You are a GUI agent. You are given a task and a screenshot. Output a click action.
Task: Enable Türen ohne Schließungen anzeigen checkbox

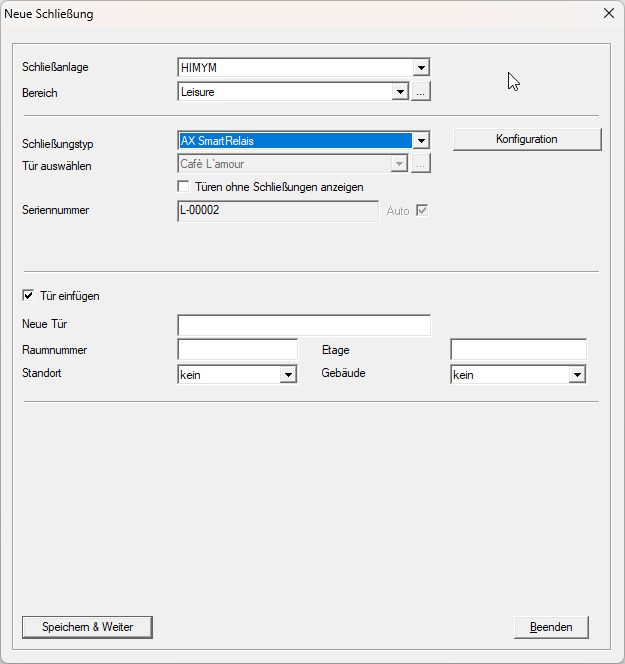click(183, 187)
